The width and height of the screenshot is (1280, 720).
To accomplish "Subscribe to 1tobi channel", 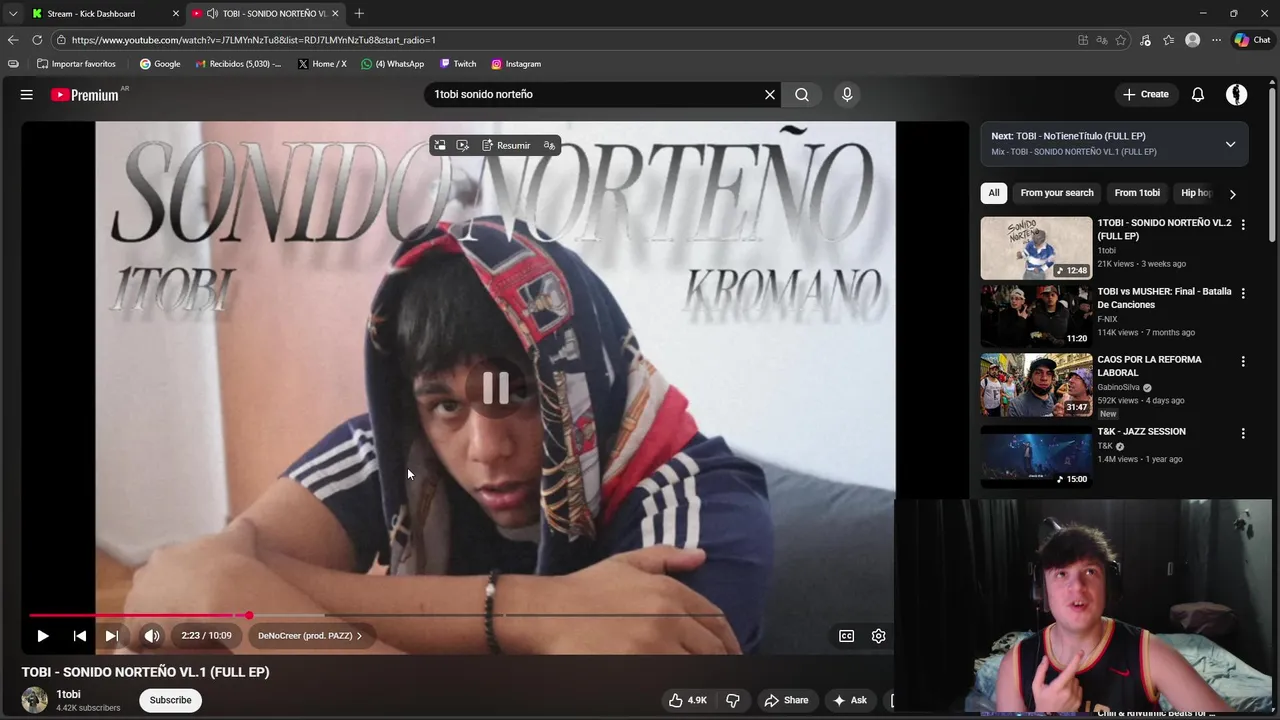I will coord(170,700).
